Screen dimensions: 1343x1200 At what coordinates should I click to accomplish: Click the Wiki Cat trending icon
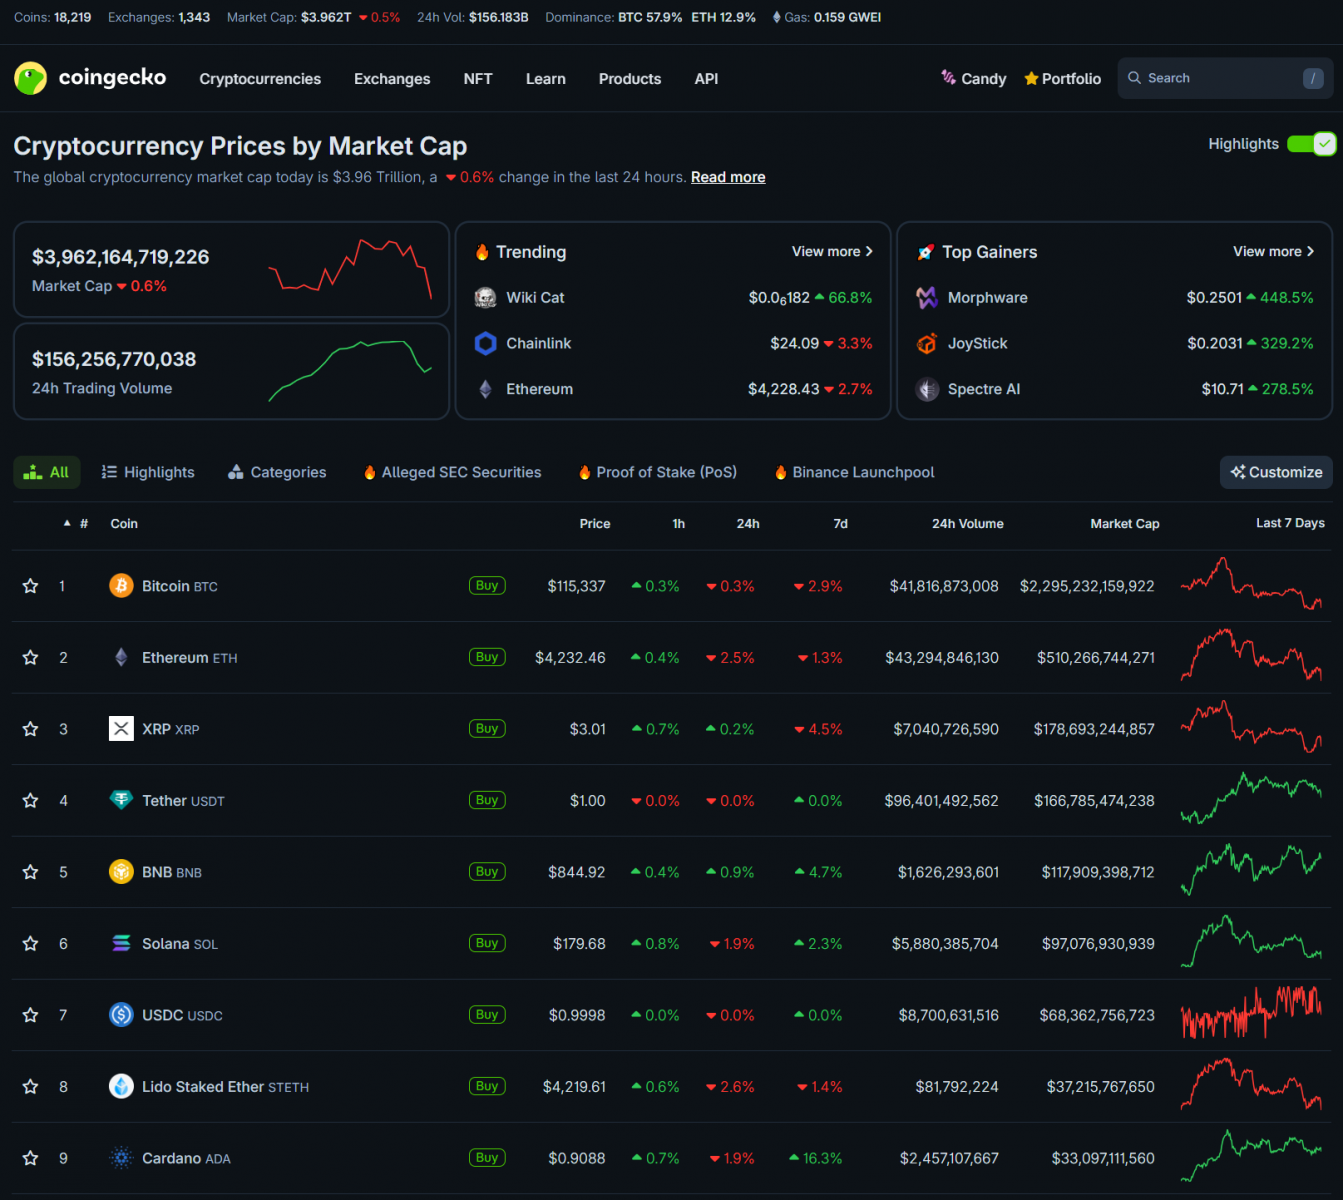click(x=485, y=298)
